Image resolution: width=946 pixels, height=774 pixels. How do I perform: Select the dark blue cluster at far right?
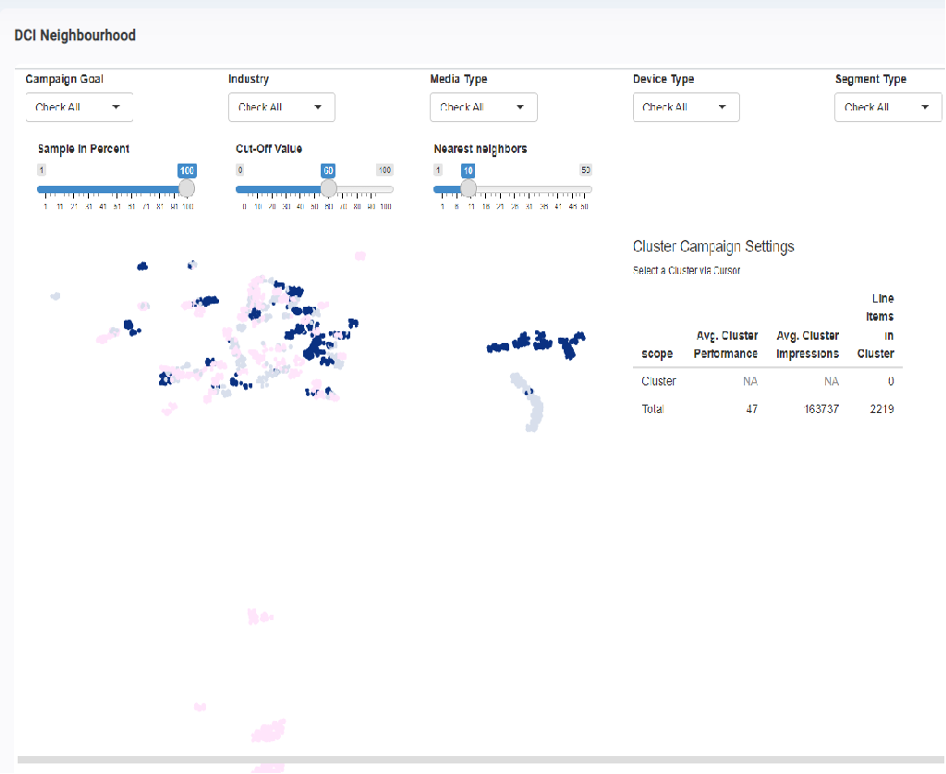573,345
